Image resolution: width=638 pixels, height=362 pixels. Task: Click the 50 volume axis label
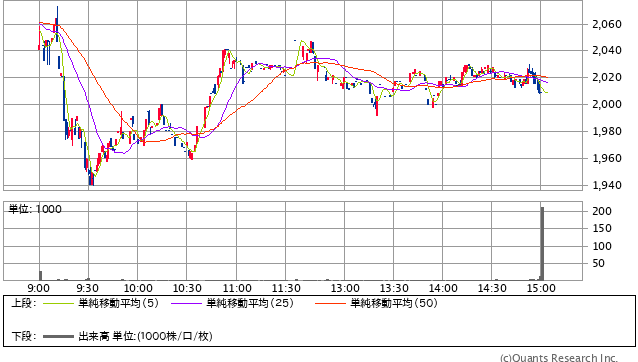click(599, 263)
